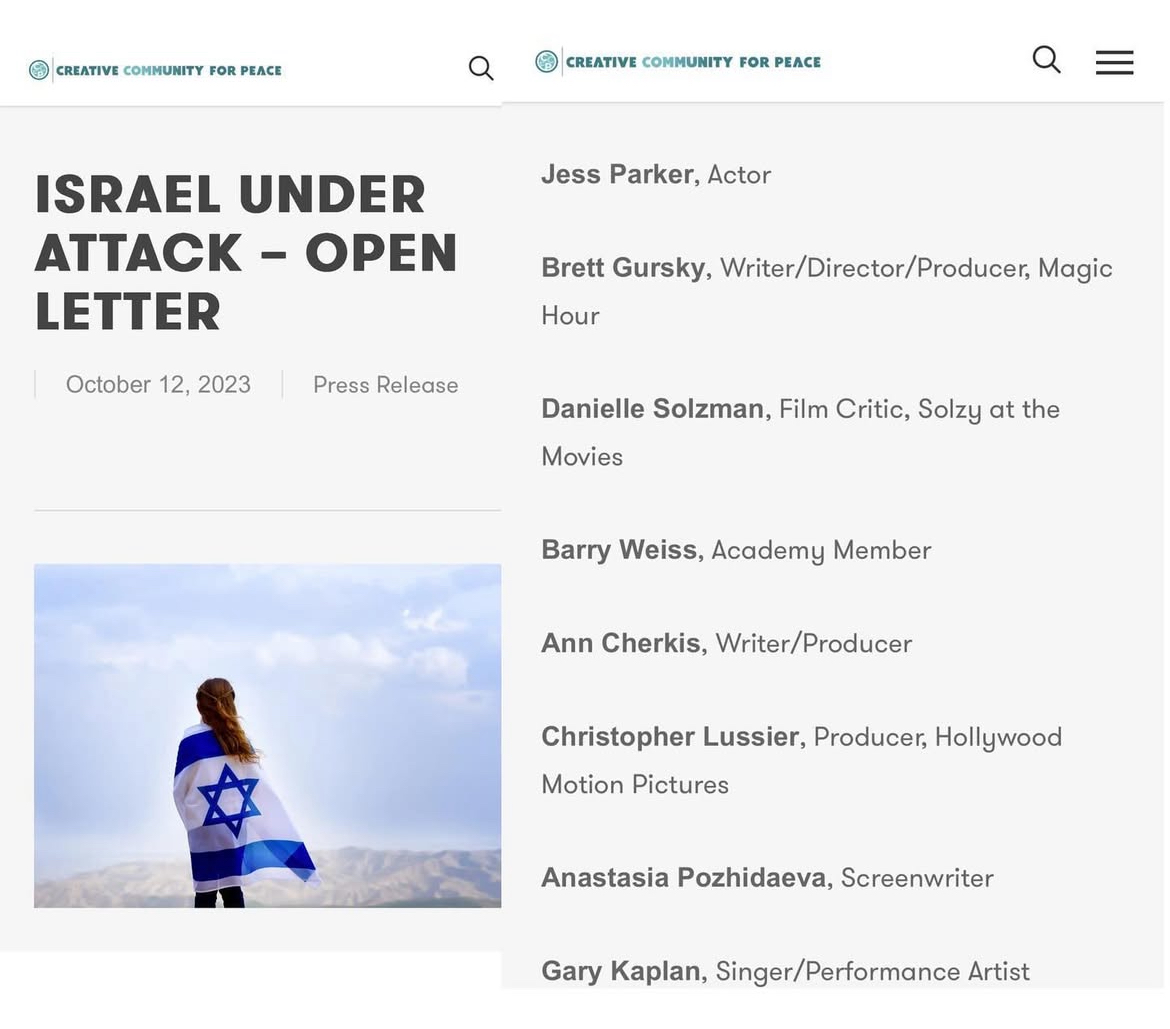The height and width of the screenshot is (1029, 1170).
Task: Click Solzy at the Movies text
Action: [801, 432]
